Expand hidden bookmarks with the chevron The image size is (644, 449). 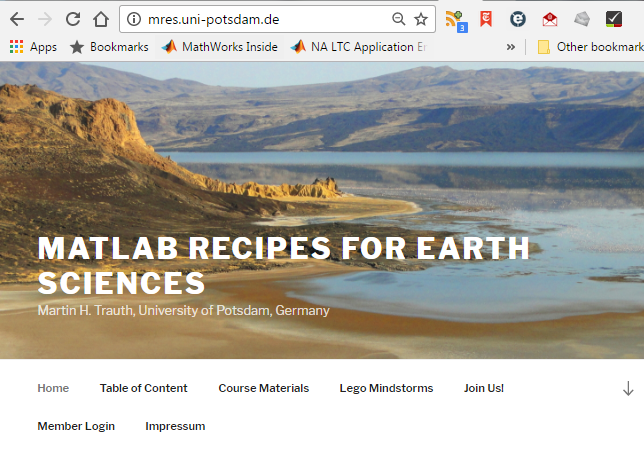point(511,47)
